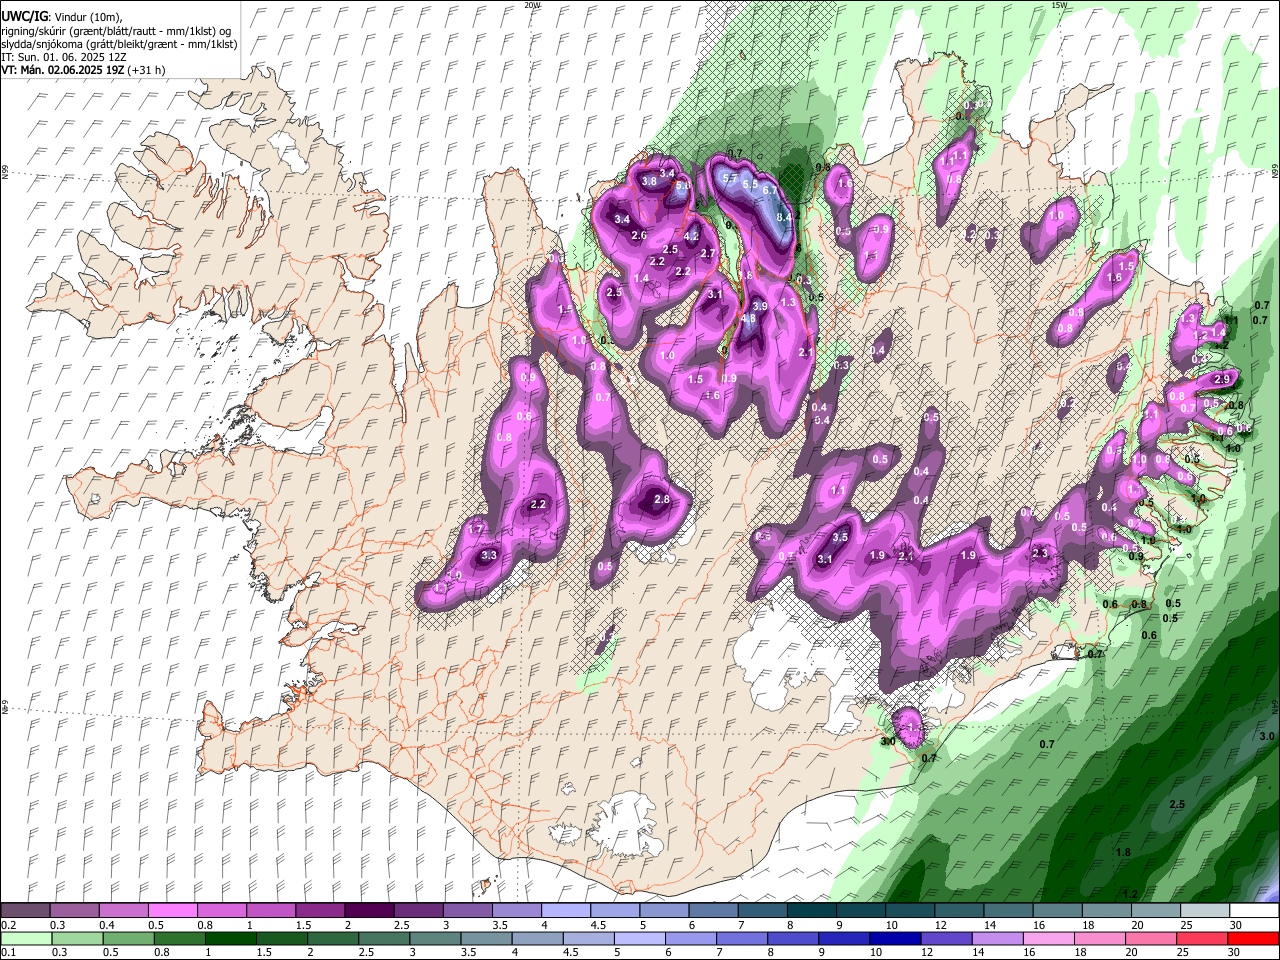Select the slydda/snjókoma legend description line
The width and height of the screenshot is (1280, 960).
[x=119, y=44]
